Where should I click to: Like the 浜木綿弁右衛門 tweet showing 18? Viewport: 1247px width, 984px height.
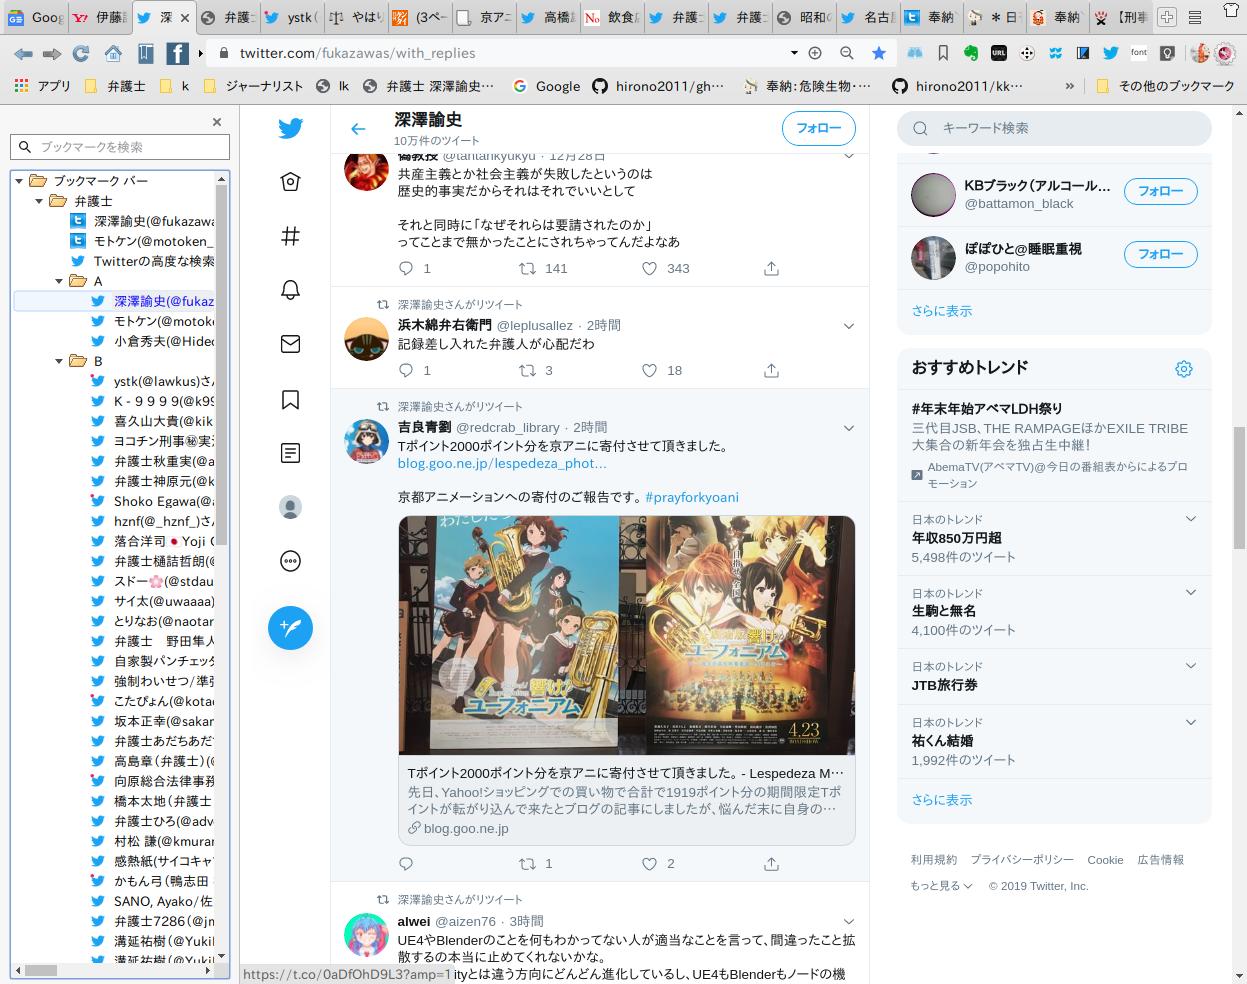[649, 370]
